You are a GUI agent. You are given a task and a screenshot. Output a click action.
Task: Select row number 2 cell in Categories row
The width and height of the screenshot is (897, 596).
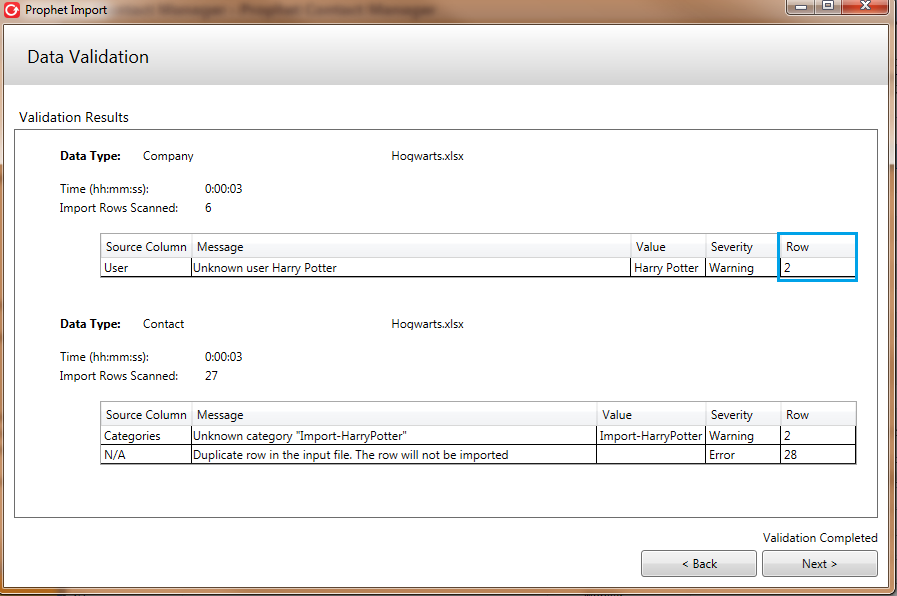tap(818, 436)
